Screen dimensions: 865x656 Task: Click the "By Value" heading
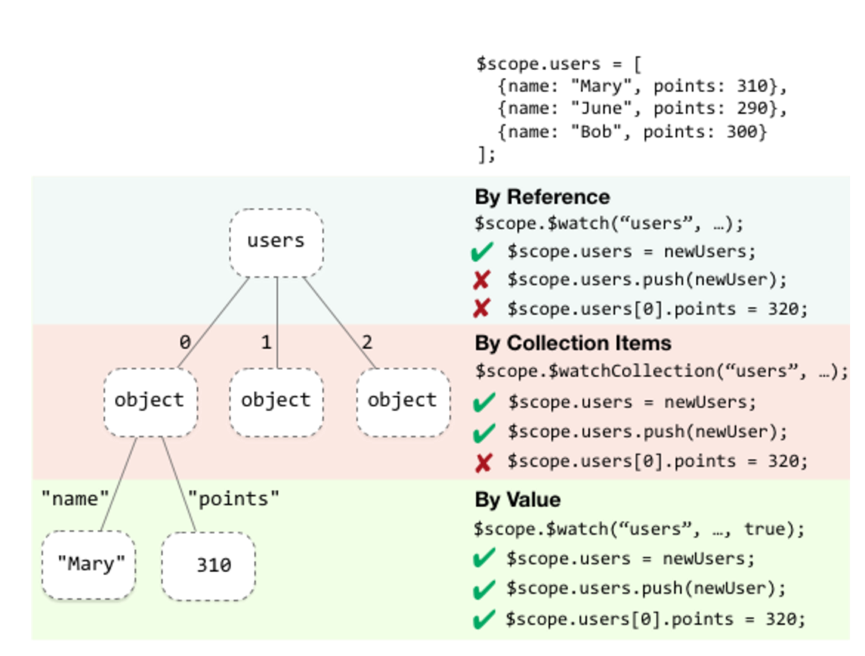point(518,500)
